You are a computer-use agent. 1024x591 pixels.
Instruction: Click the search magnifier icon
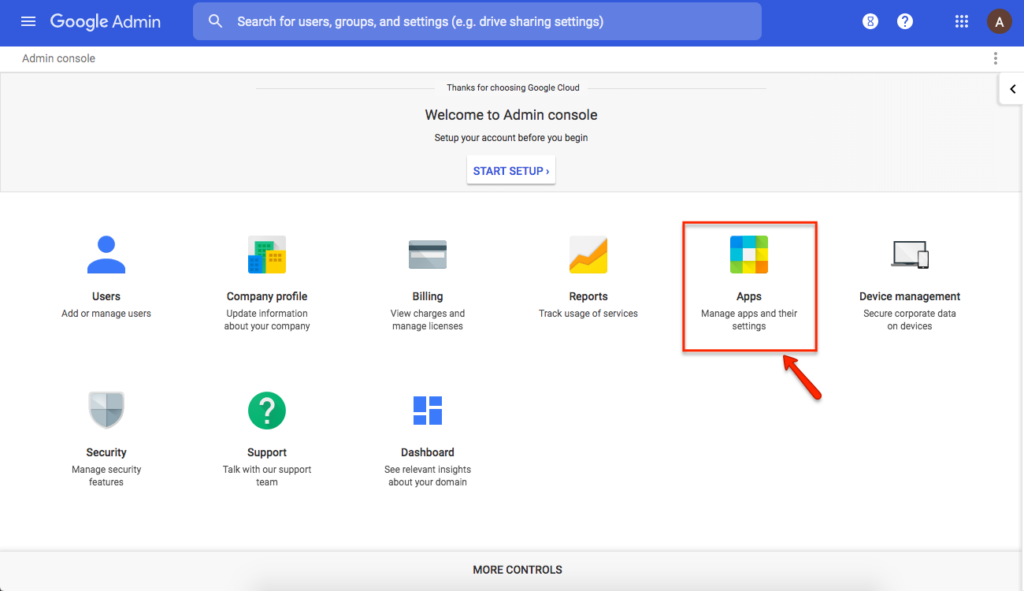(215, 22)
